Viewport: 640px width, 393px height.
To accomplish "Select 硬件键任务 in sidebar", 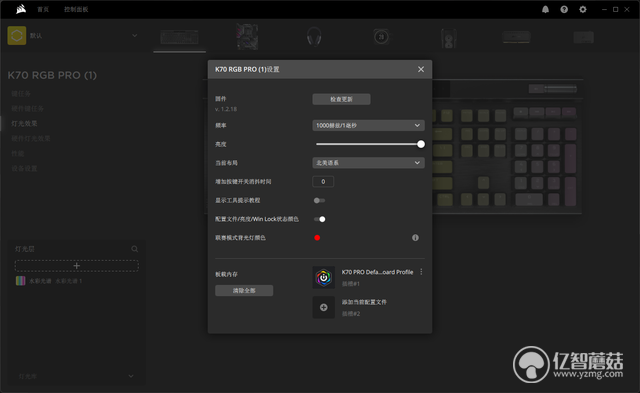I will [27, 109].
